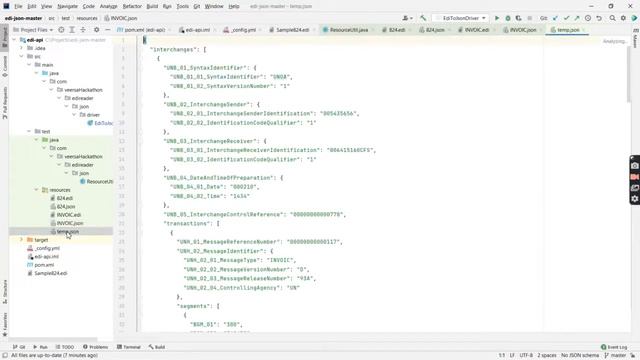
Task: Click the gallery icon on right overlay
Action: point(635,188)
